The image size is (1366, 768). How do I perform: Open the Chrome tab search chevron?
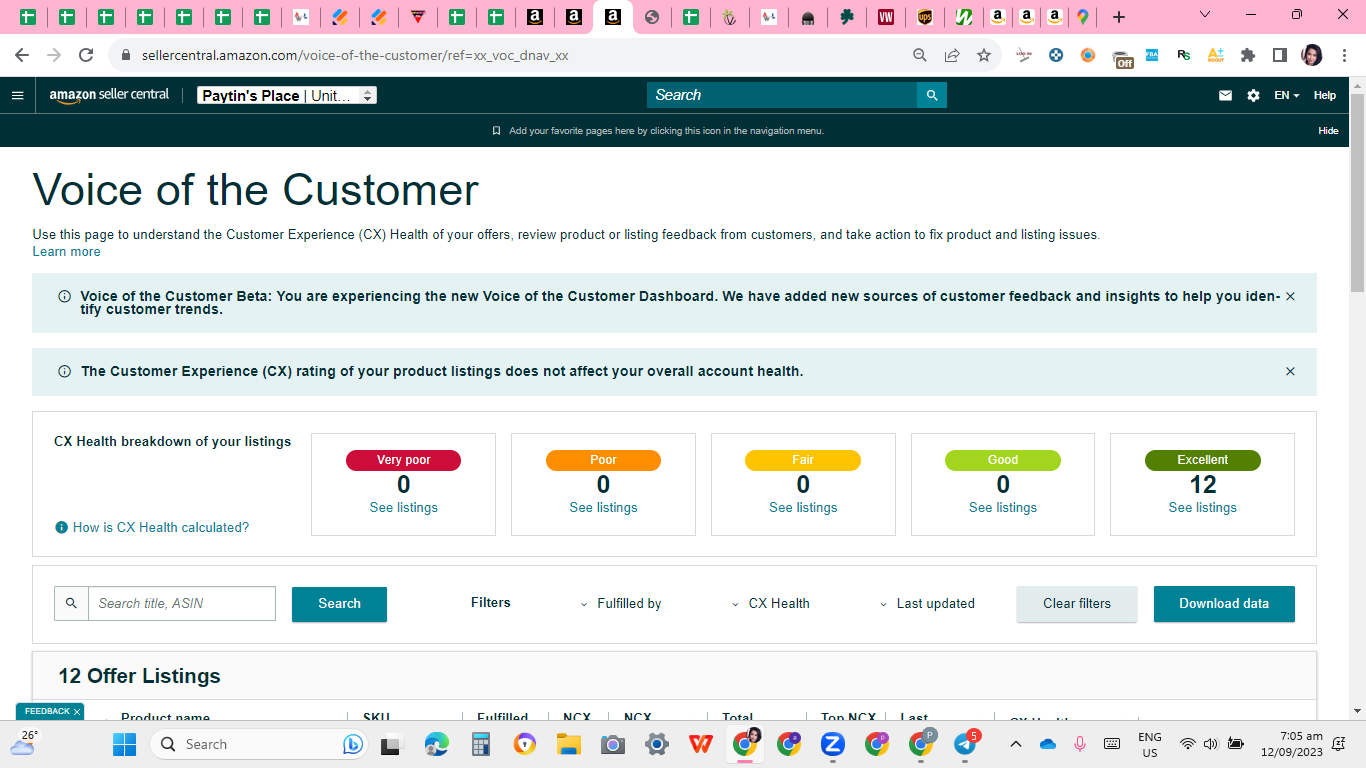tap(1204, 15)
